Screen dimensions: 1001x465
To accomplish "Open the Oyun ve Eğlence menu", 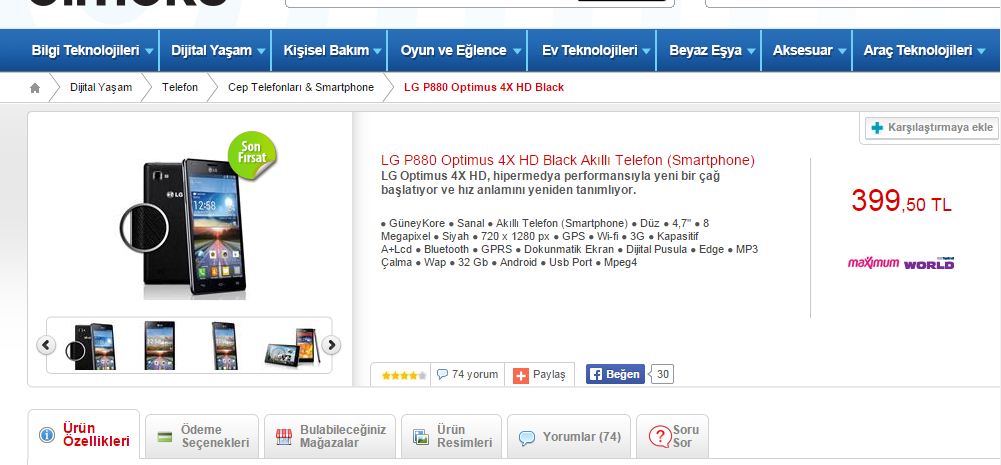I will pyautogui.click(x=459, y=50).
